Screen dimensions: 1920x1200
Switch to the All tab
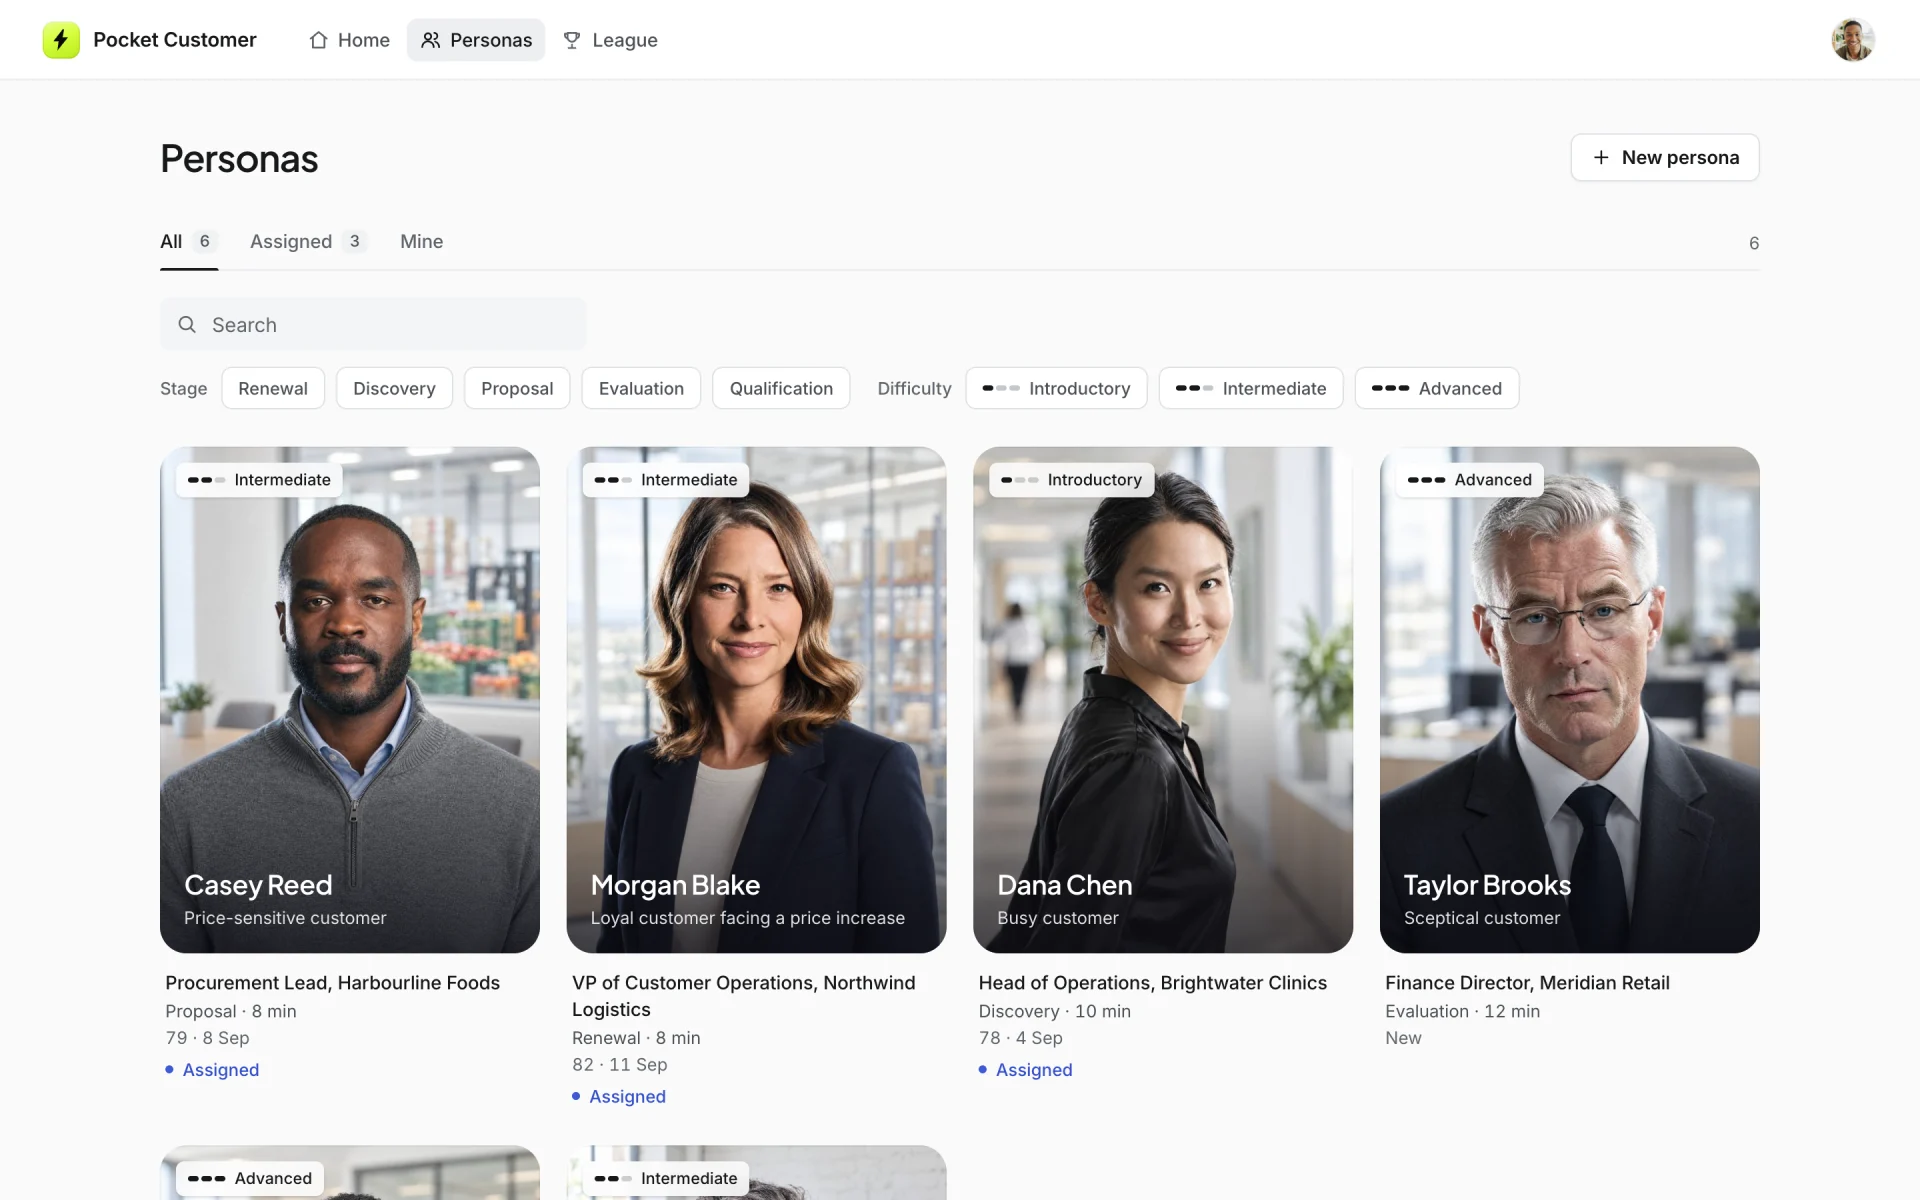tap(189, 242)
